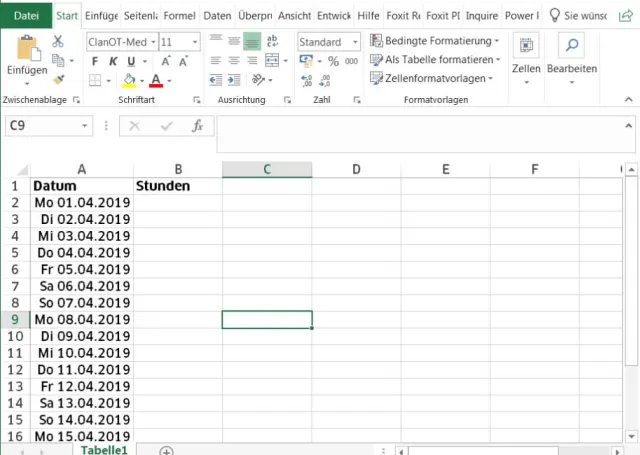Click the Bearbeiten magnifier icon
The height and width of the screenshot is (455, 640).
pyautogui.click(x=572, y=45)
